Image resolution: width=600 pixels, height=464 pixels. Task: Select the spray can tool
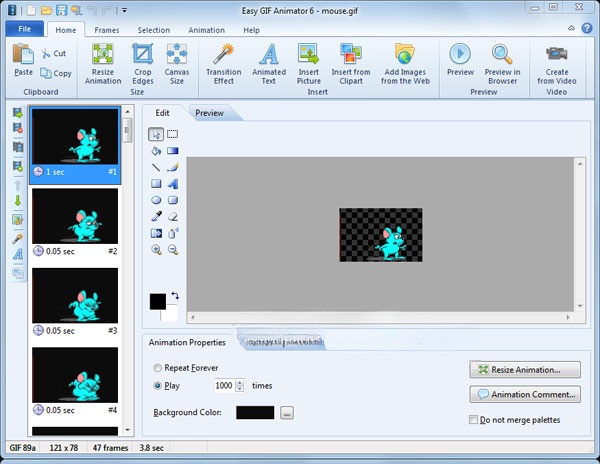point(173,233)
